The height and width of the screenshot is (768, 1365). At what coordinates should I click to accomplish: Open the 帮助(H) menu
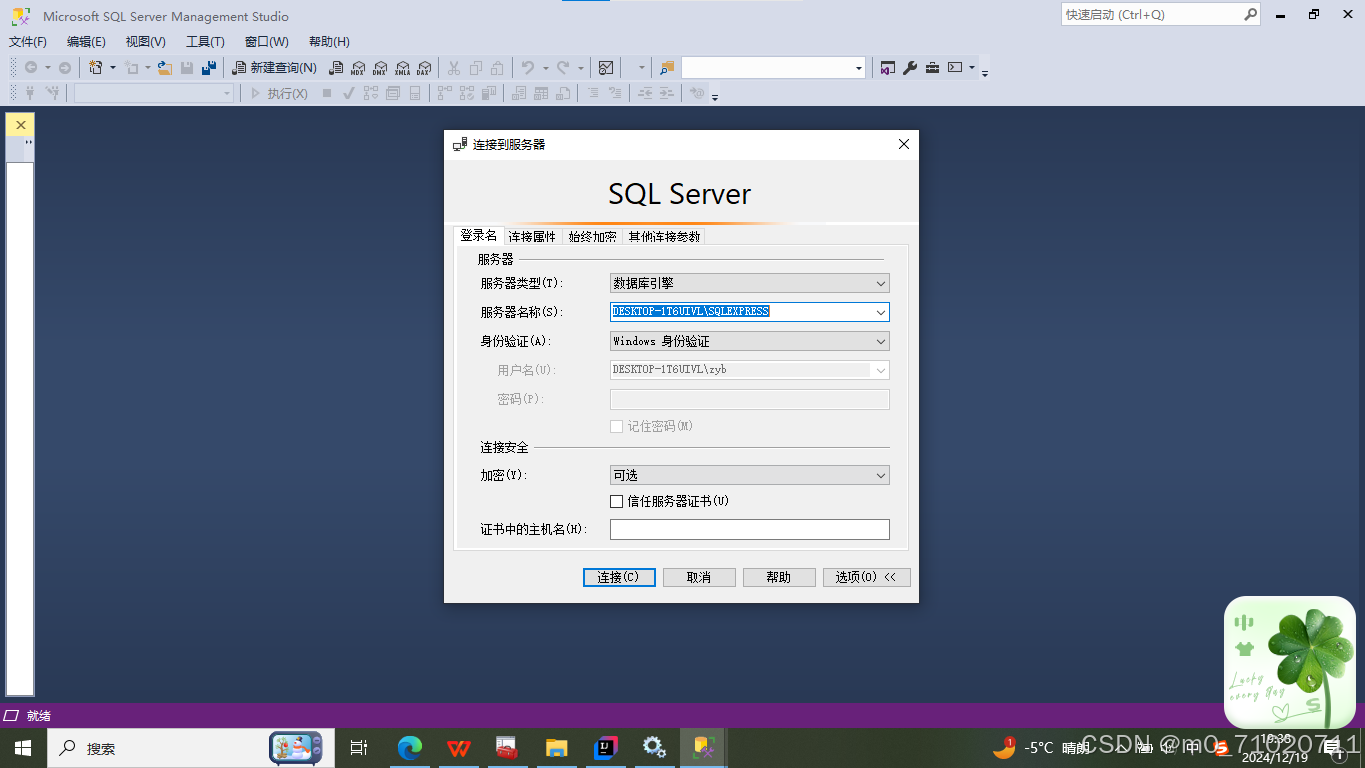point(329,42)
